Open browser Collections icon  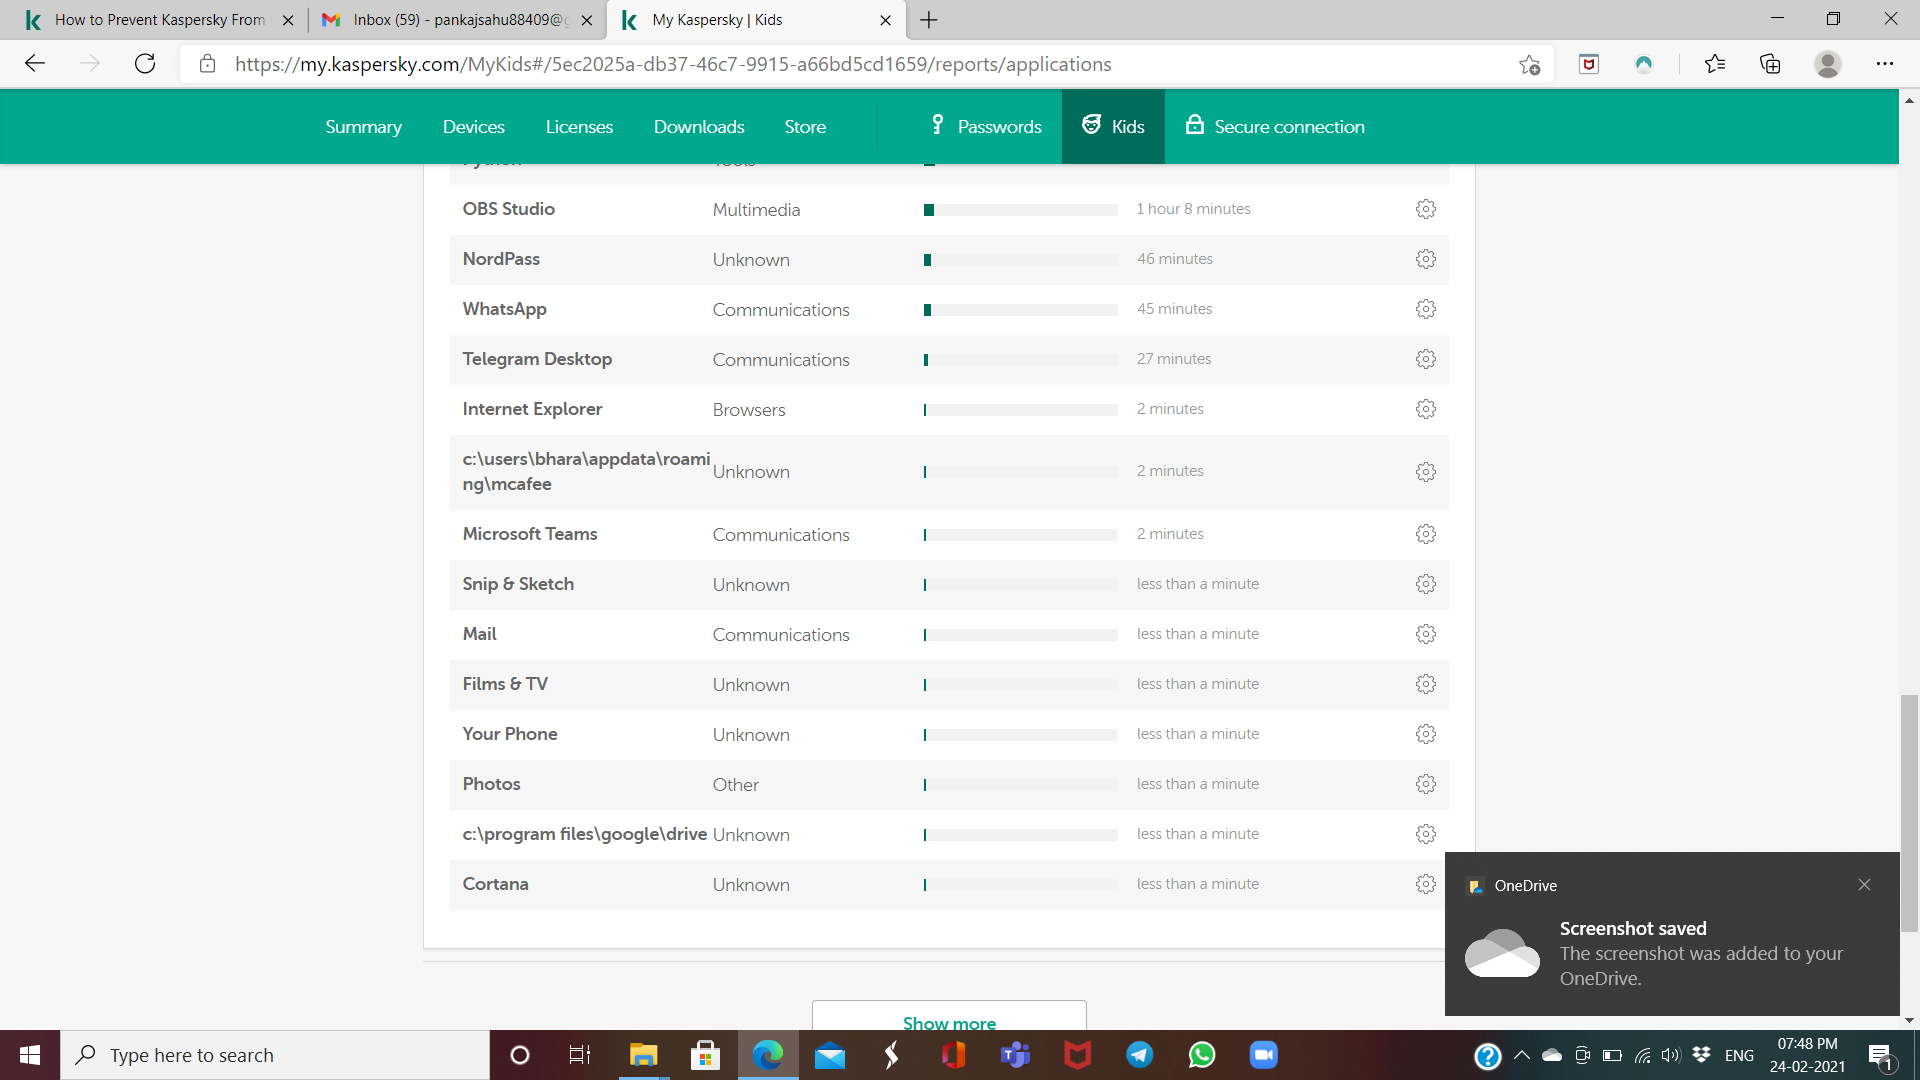[1770, 64]
